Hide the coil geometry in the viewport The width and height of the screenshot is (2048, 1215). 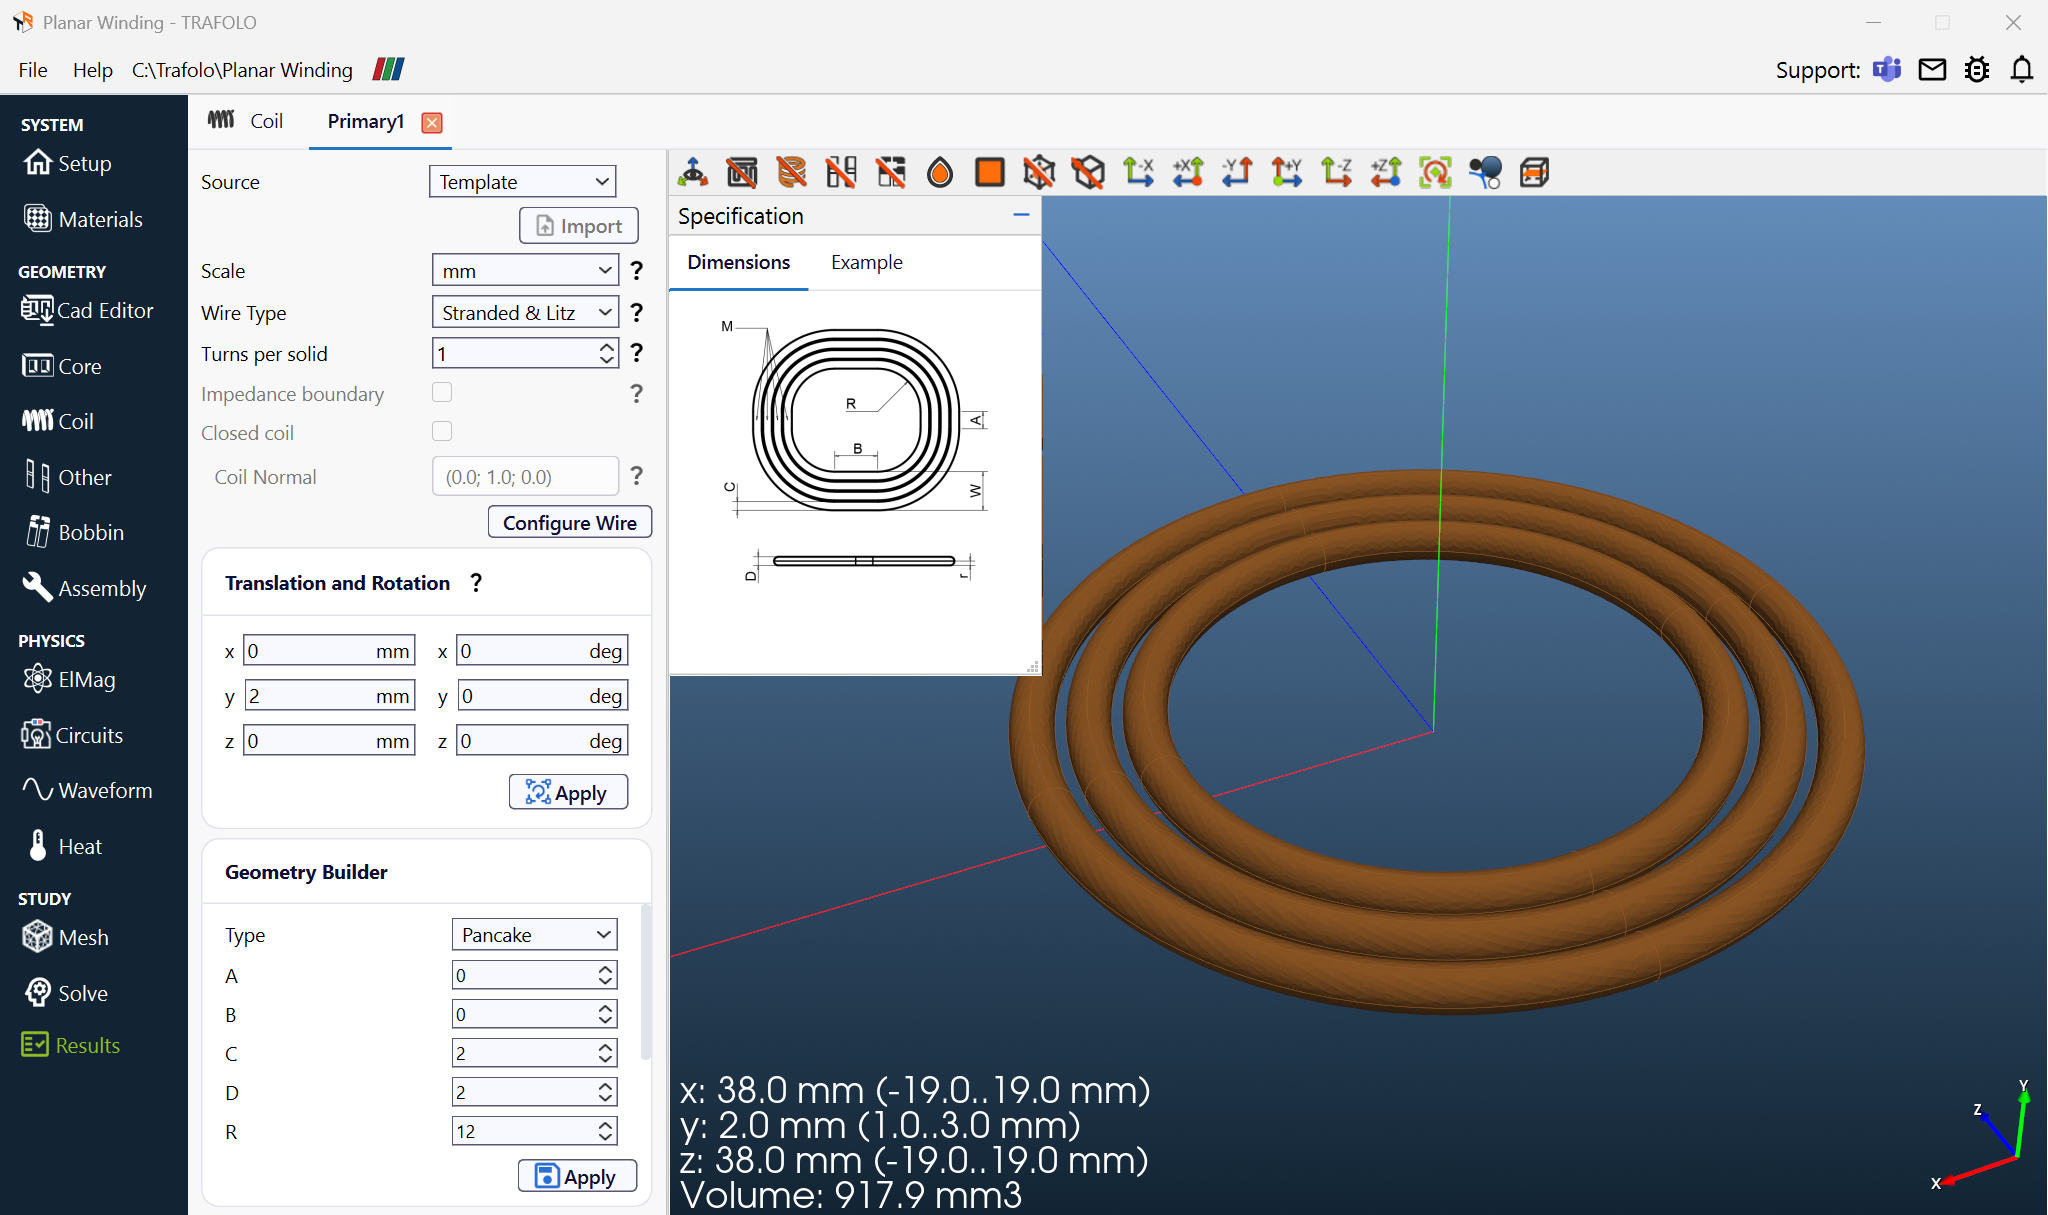coord(791,172)
